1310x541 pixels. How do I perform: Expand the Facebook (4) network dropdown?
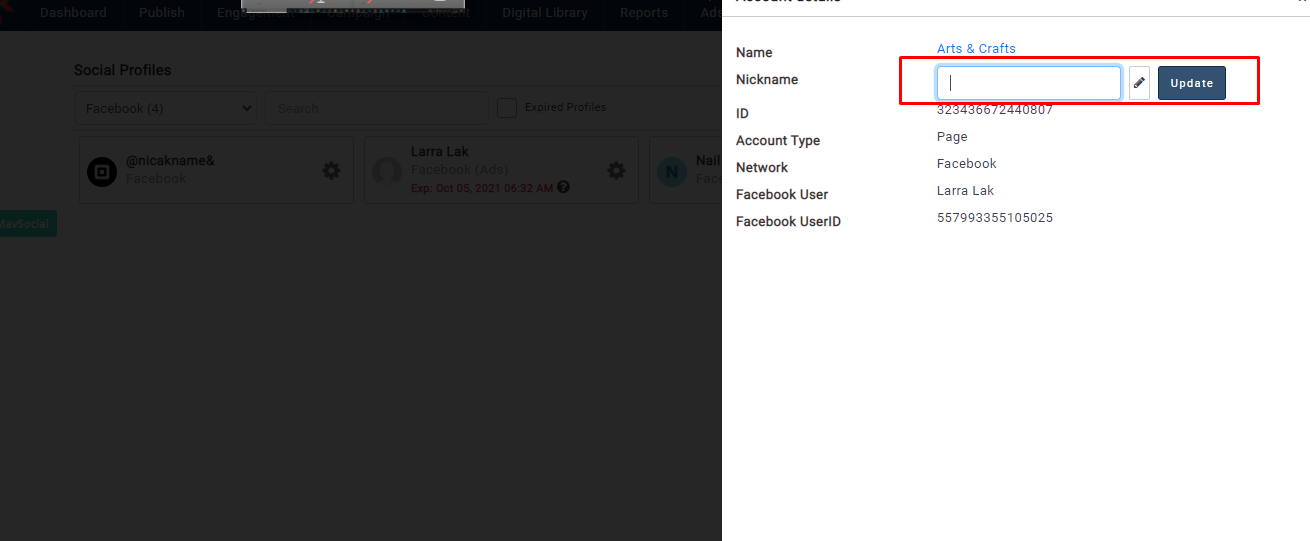click(166, 108)
